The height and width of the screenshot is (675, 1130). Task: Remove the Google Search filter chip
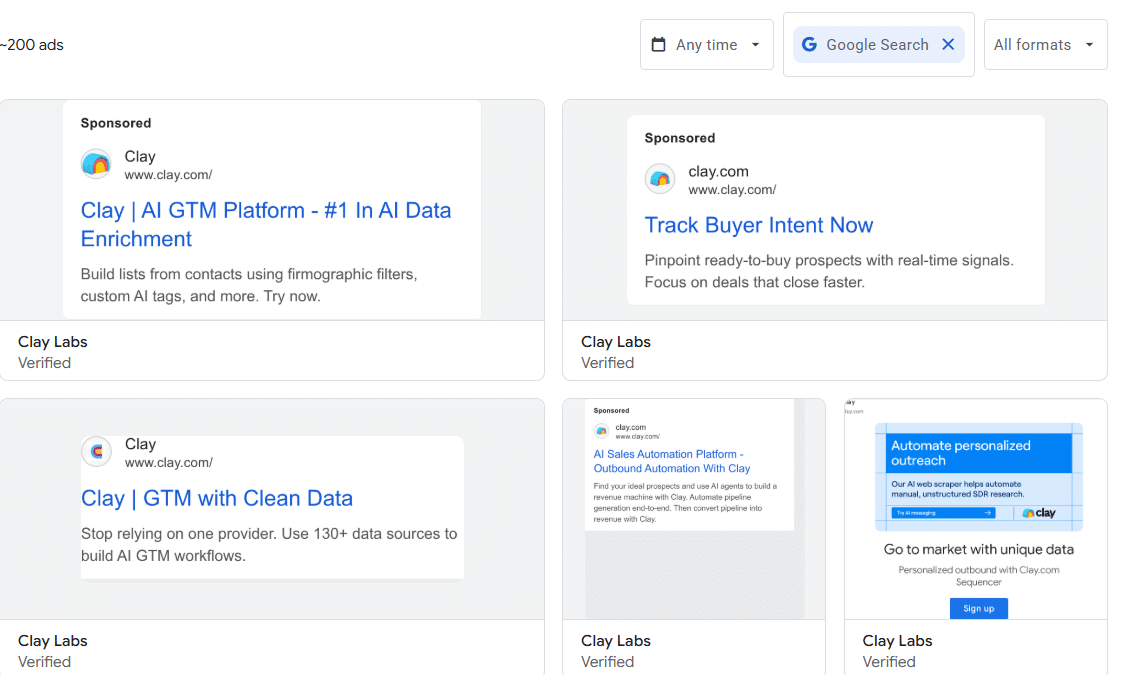[x=948, y=44]
